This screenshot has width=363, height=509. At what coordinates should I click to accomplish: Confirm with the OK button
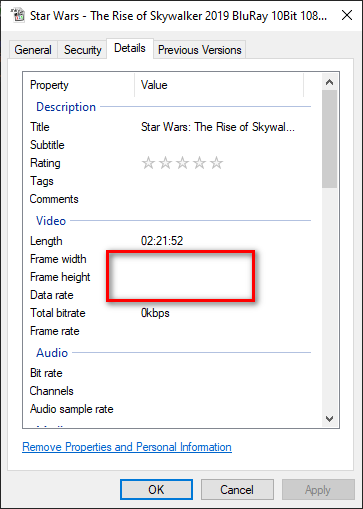pyautogui.click(x=156, y=490)
